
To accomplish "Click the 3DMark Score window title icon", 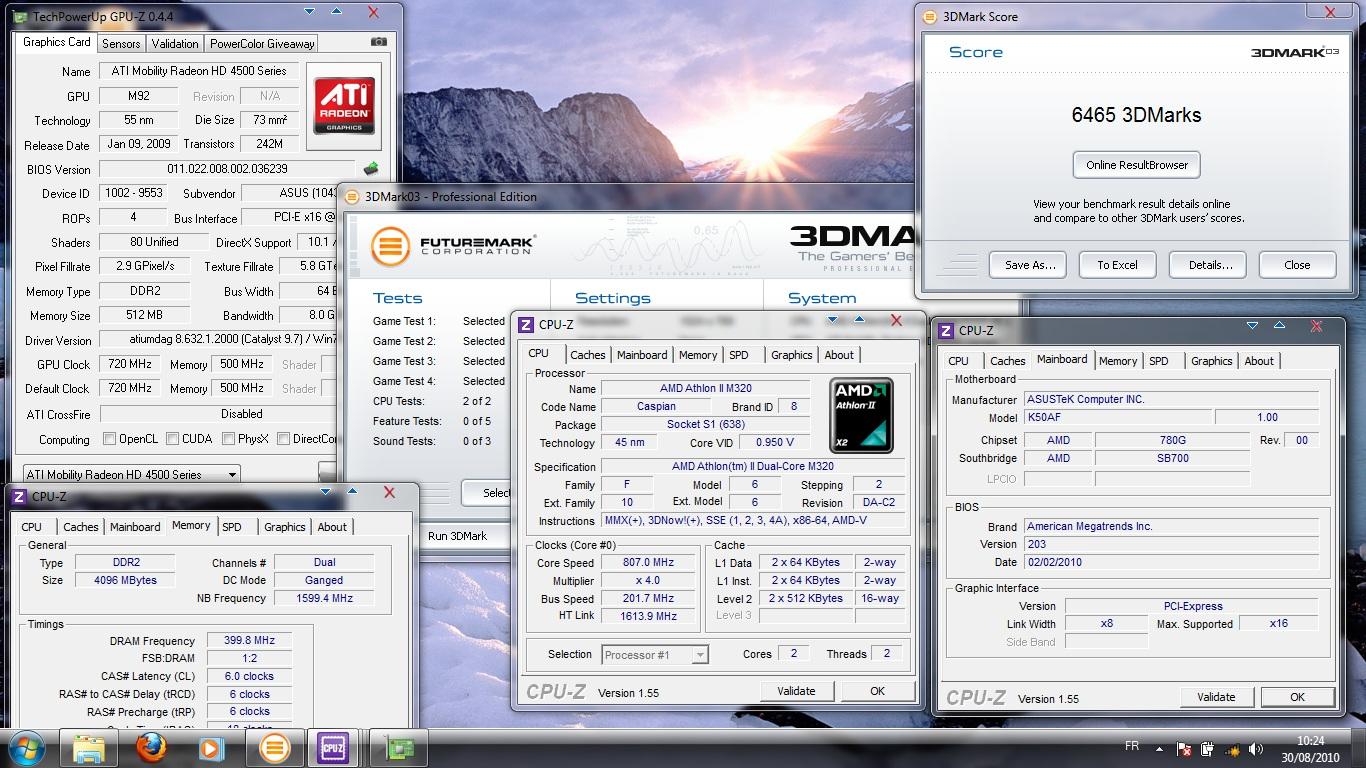I will (x=928, y=17).
